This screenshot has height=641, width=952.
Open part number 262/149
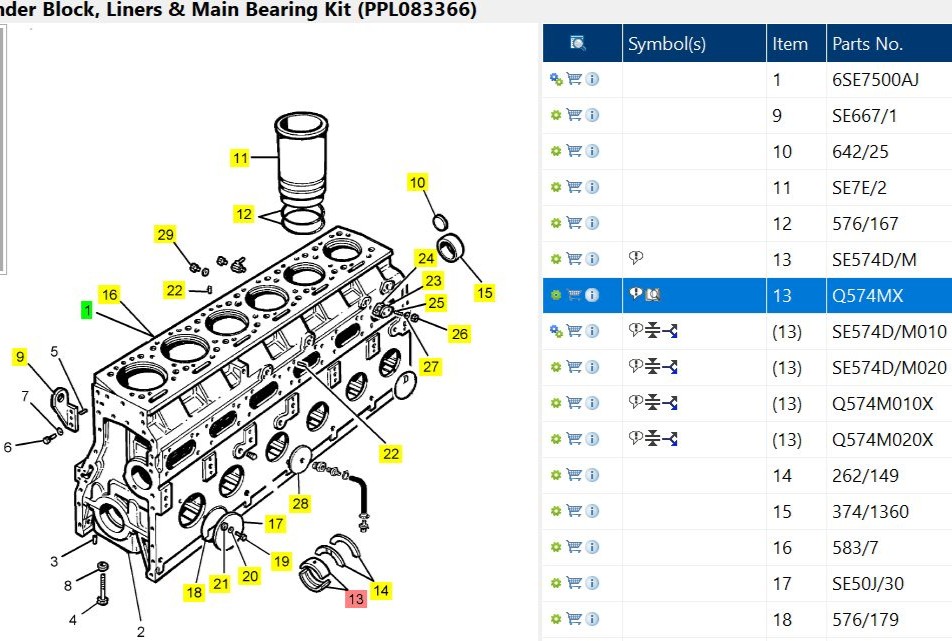pyautogui.click(x=865, y=475)
